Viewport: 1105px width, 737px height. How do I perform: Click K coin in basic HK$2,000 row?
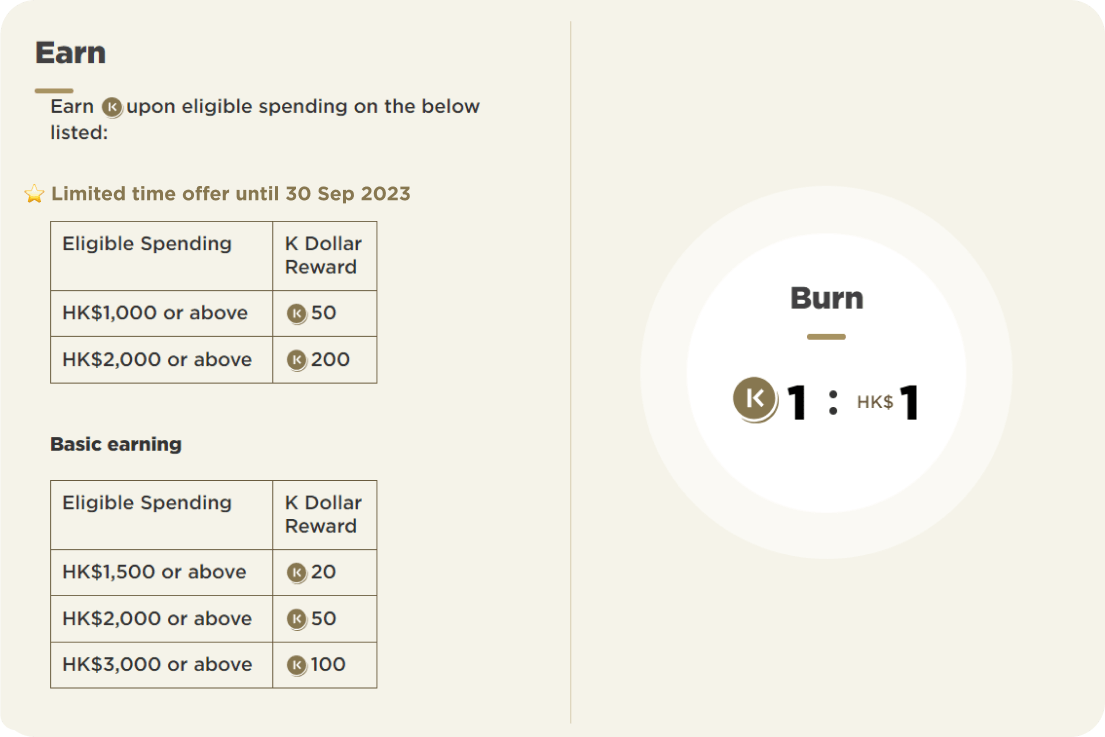297,619
